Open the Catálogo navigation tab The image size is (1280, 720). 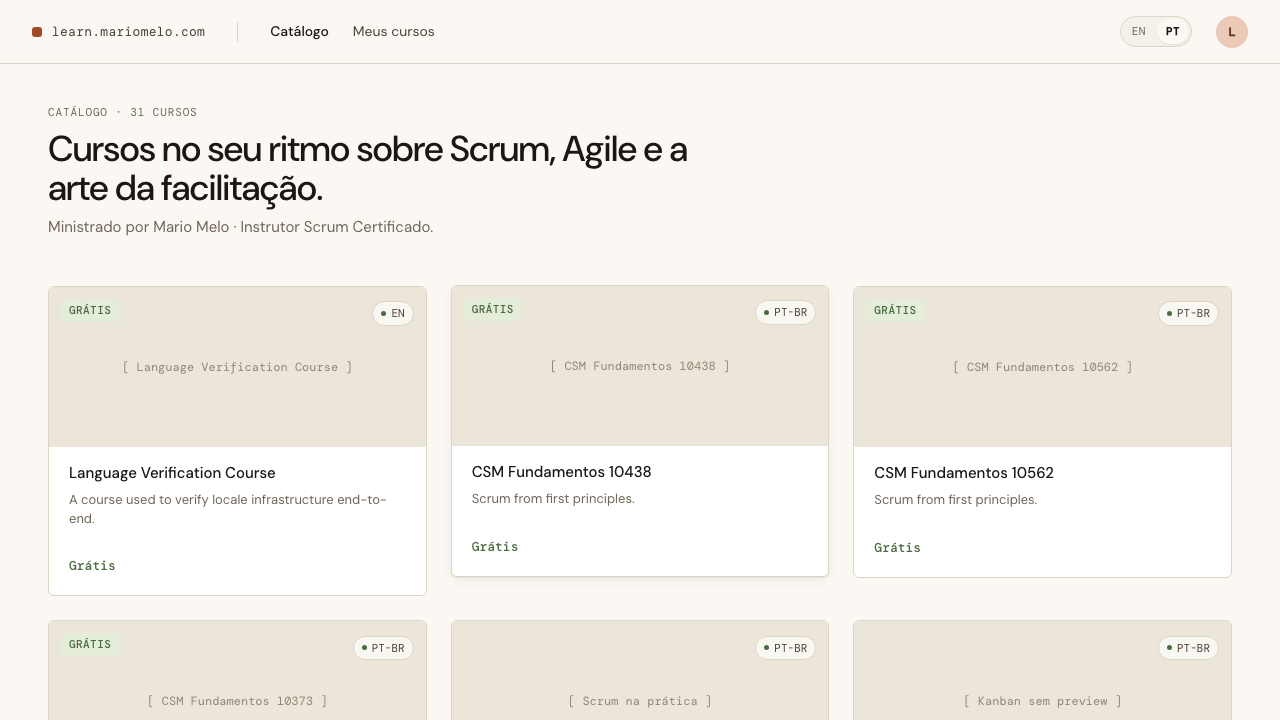coord(299,32)
